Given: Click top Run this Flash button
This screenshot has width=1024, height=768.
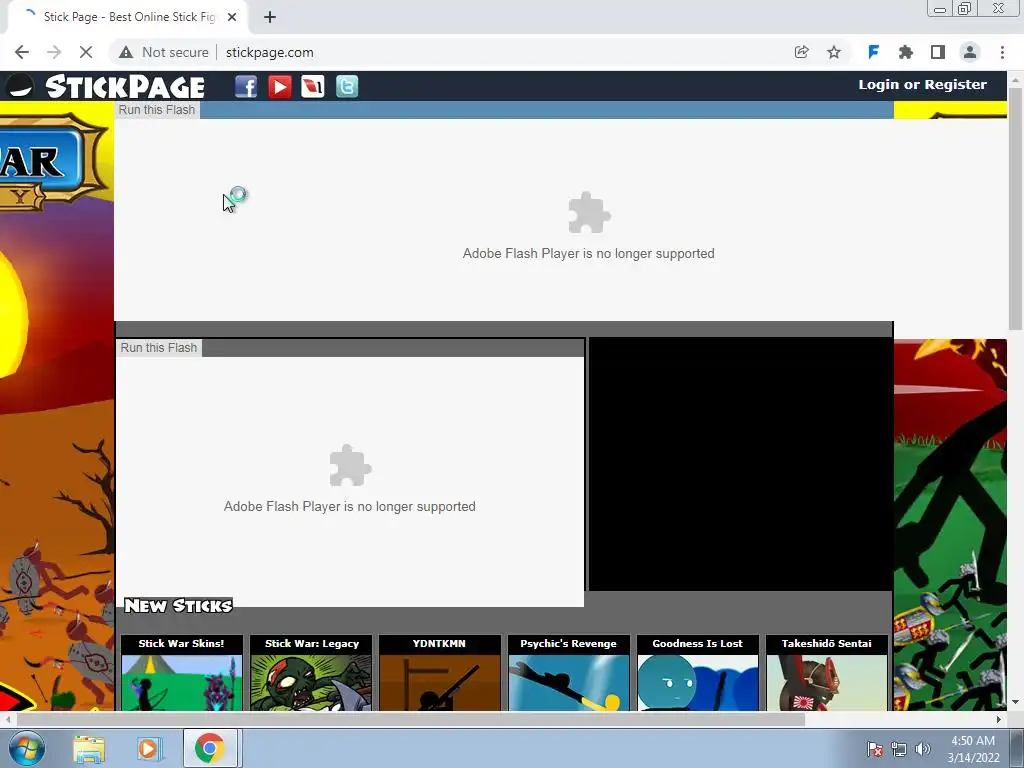Looking at the screenshot, I should [x=157, y=110].
